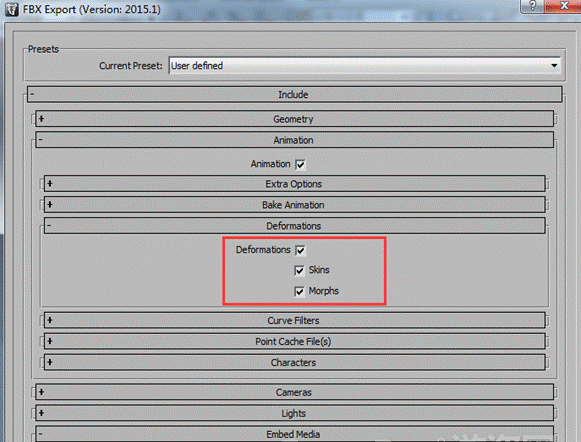Expand the Lights rollout
The image size is (581, 442).
coord(295,413)
